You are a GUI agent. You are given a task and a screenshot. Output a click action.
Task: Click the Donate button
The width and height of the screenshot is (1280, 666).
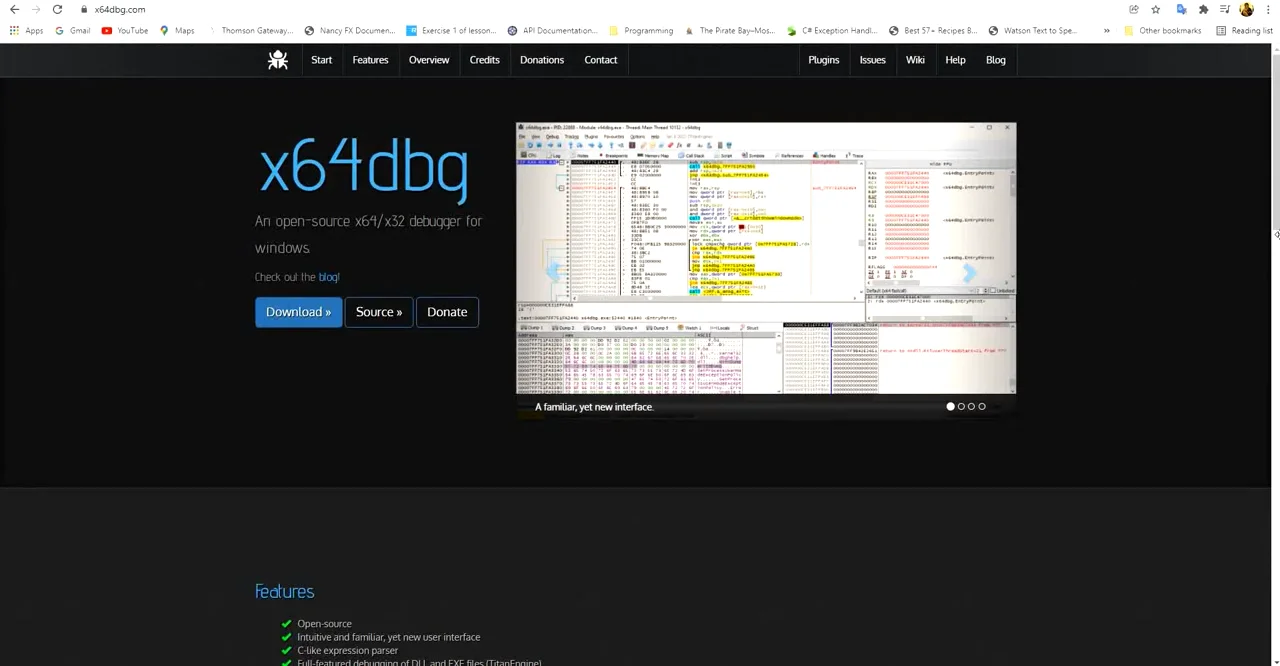click(447, 312)
